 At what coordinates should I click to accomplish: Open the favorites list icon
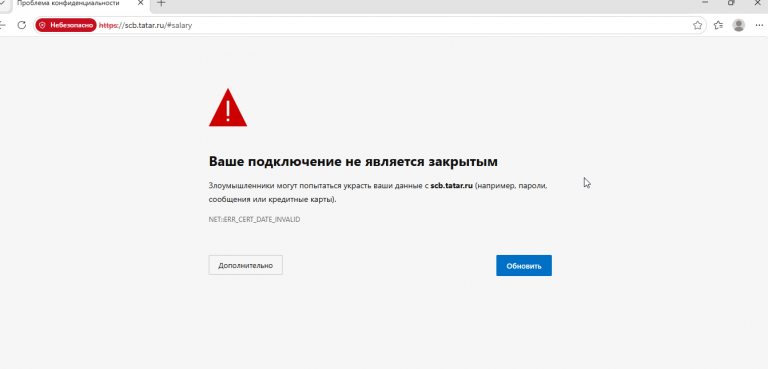click(719, 25)
